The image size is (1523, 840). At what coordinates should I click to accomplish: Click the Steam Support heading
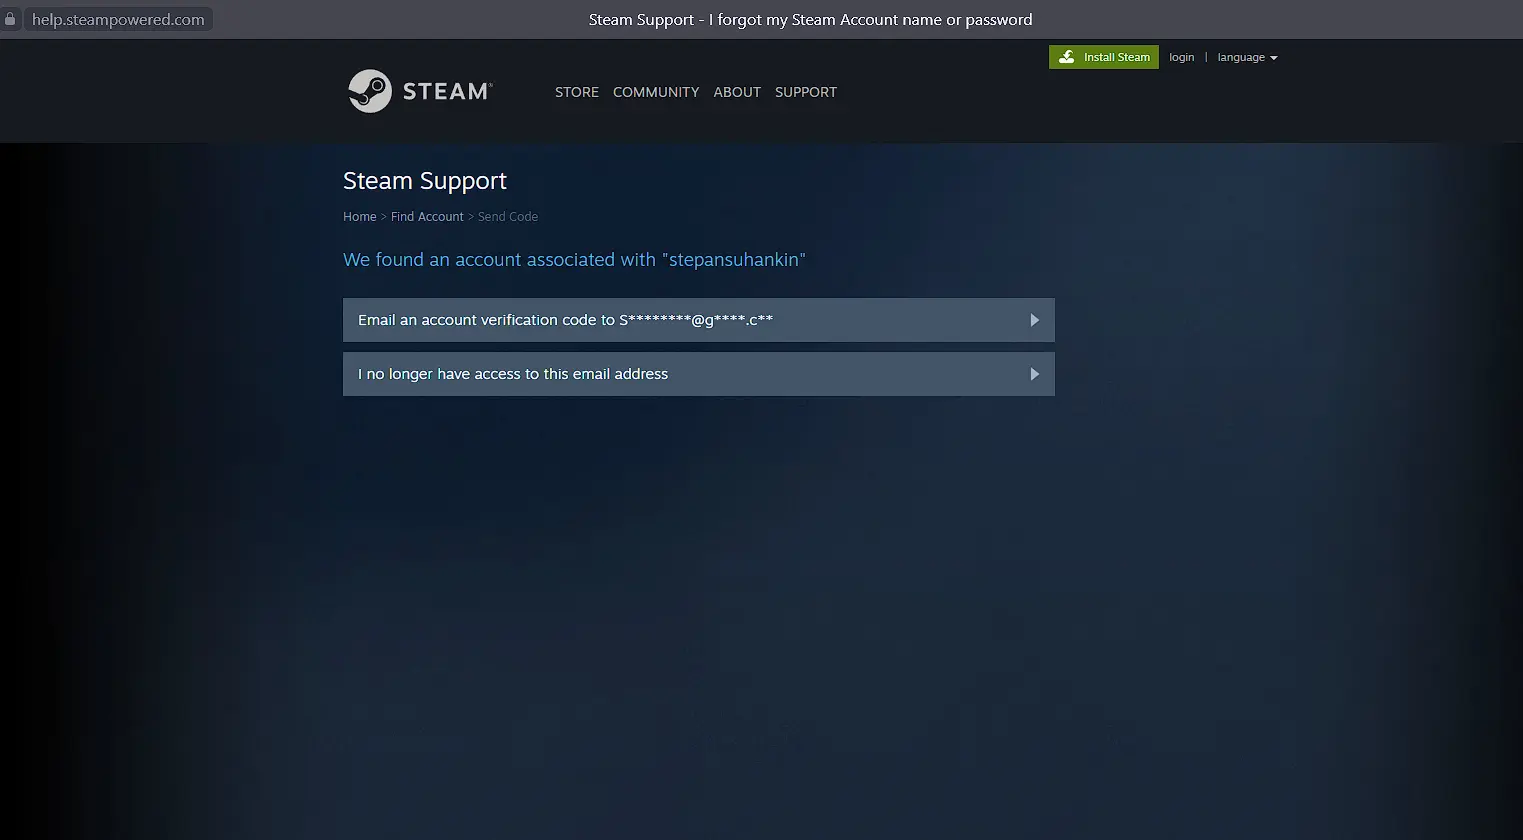(425, 181)
